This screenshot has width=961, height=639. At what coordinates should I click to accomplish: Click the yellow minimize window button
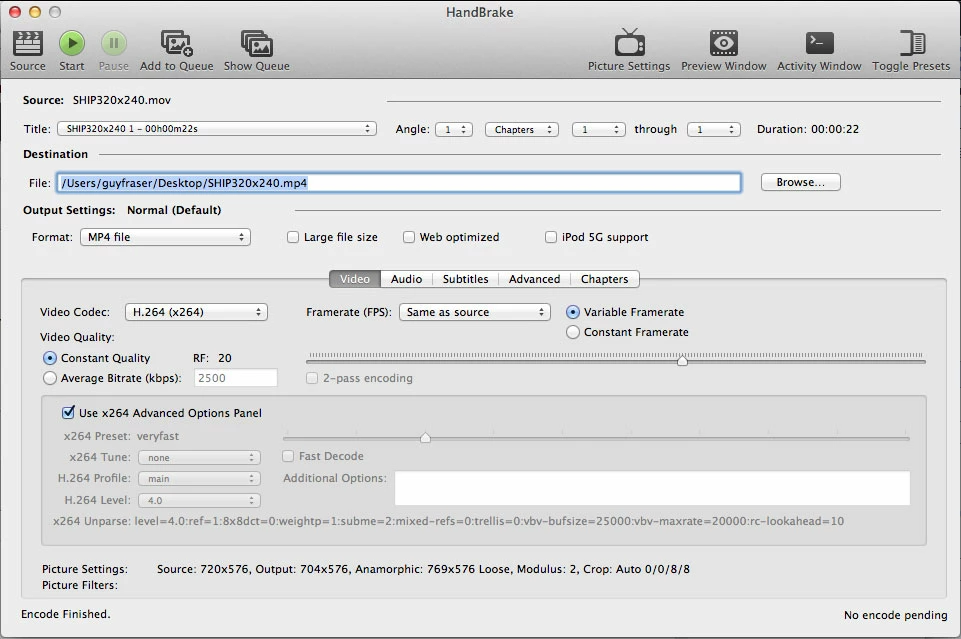35,12
